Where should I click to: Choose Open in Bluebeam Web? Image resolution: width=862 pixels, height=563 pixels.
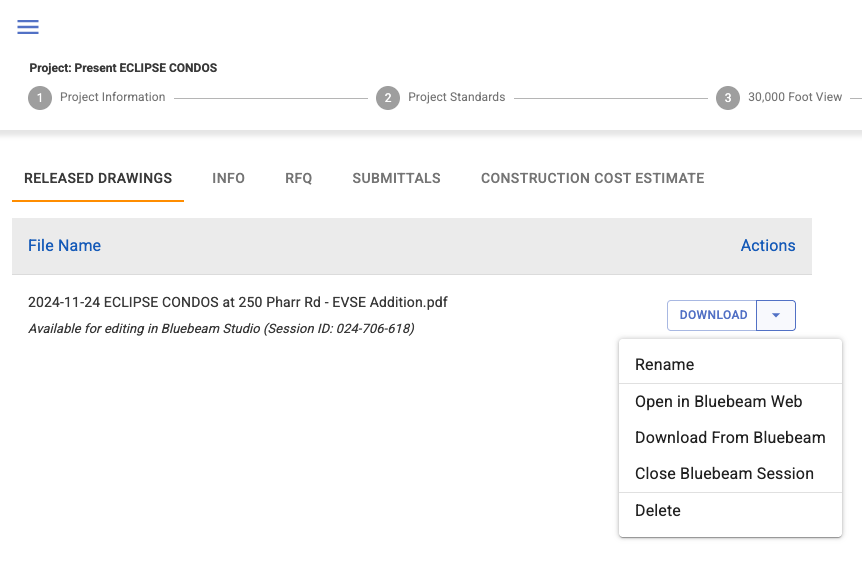718,402
